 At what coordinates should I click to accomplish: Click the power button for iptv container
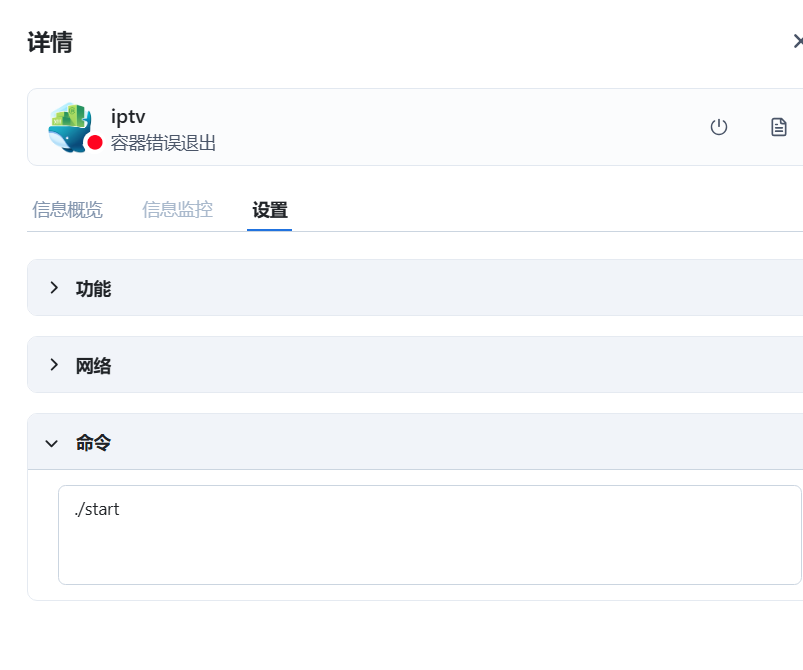(718, 127)
